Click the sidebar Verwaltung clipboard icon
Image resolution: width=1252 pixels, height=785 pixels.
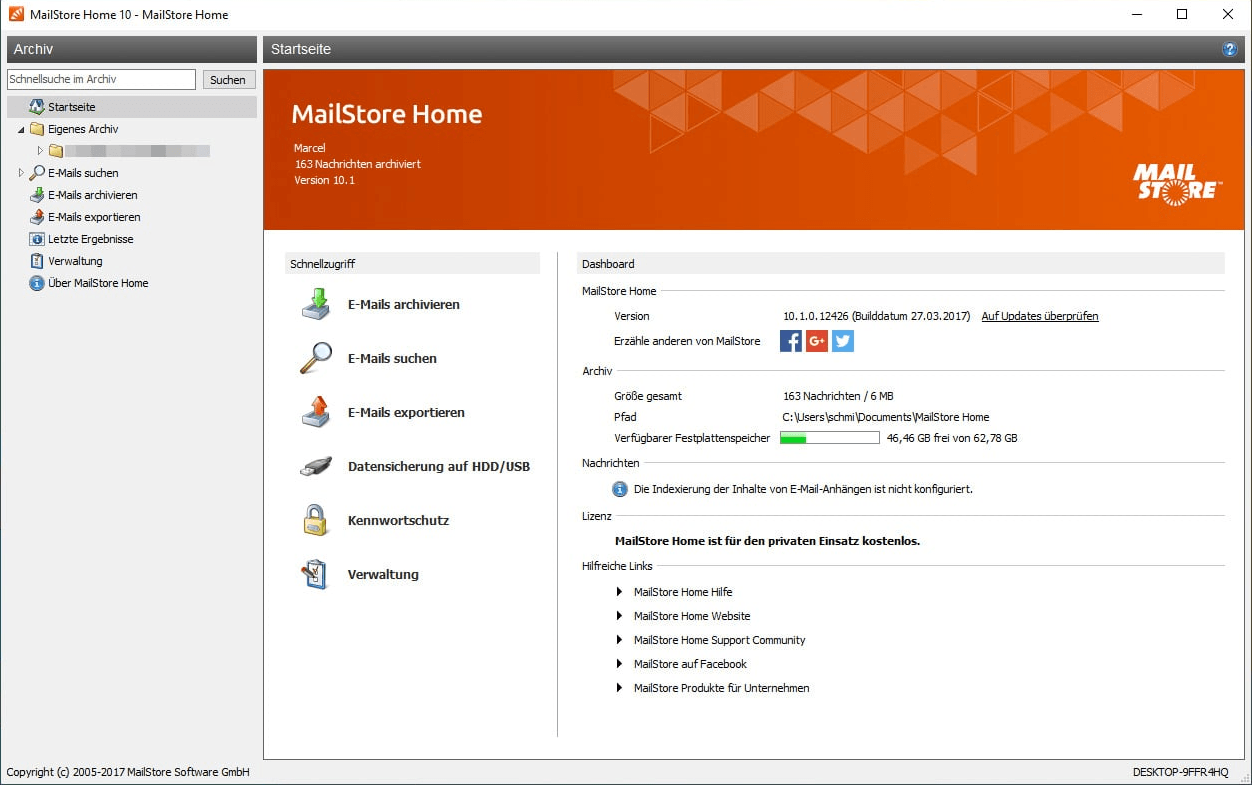37,261
